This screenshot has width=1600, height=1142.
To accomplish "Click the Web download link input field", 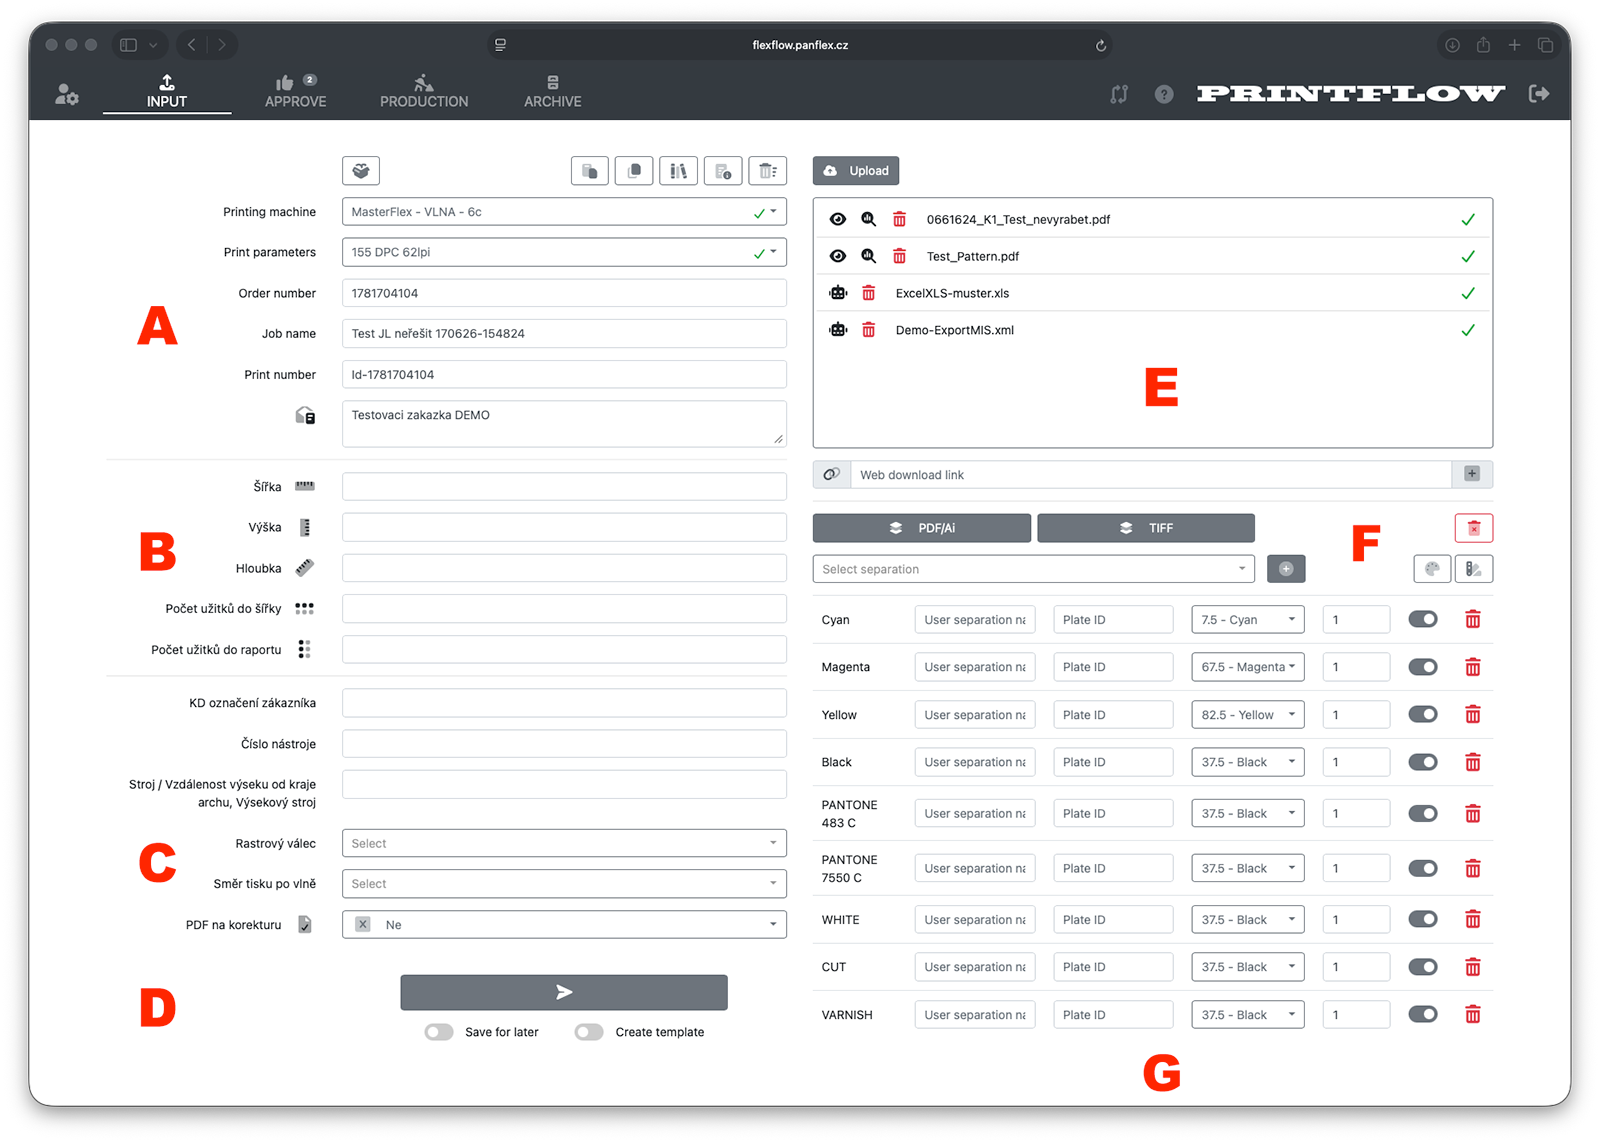I will click(x=1151, y=475).
